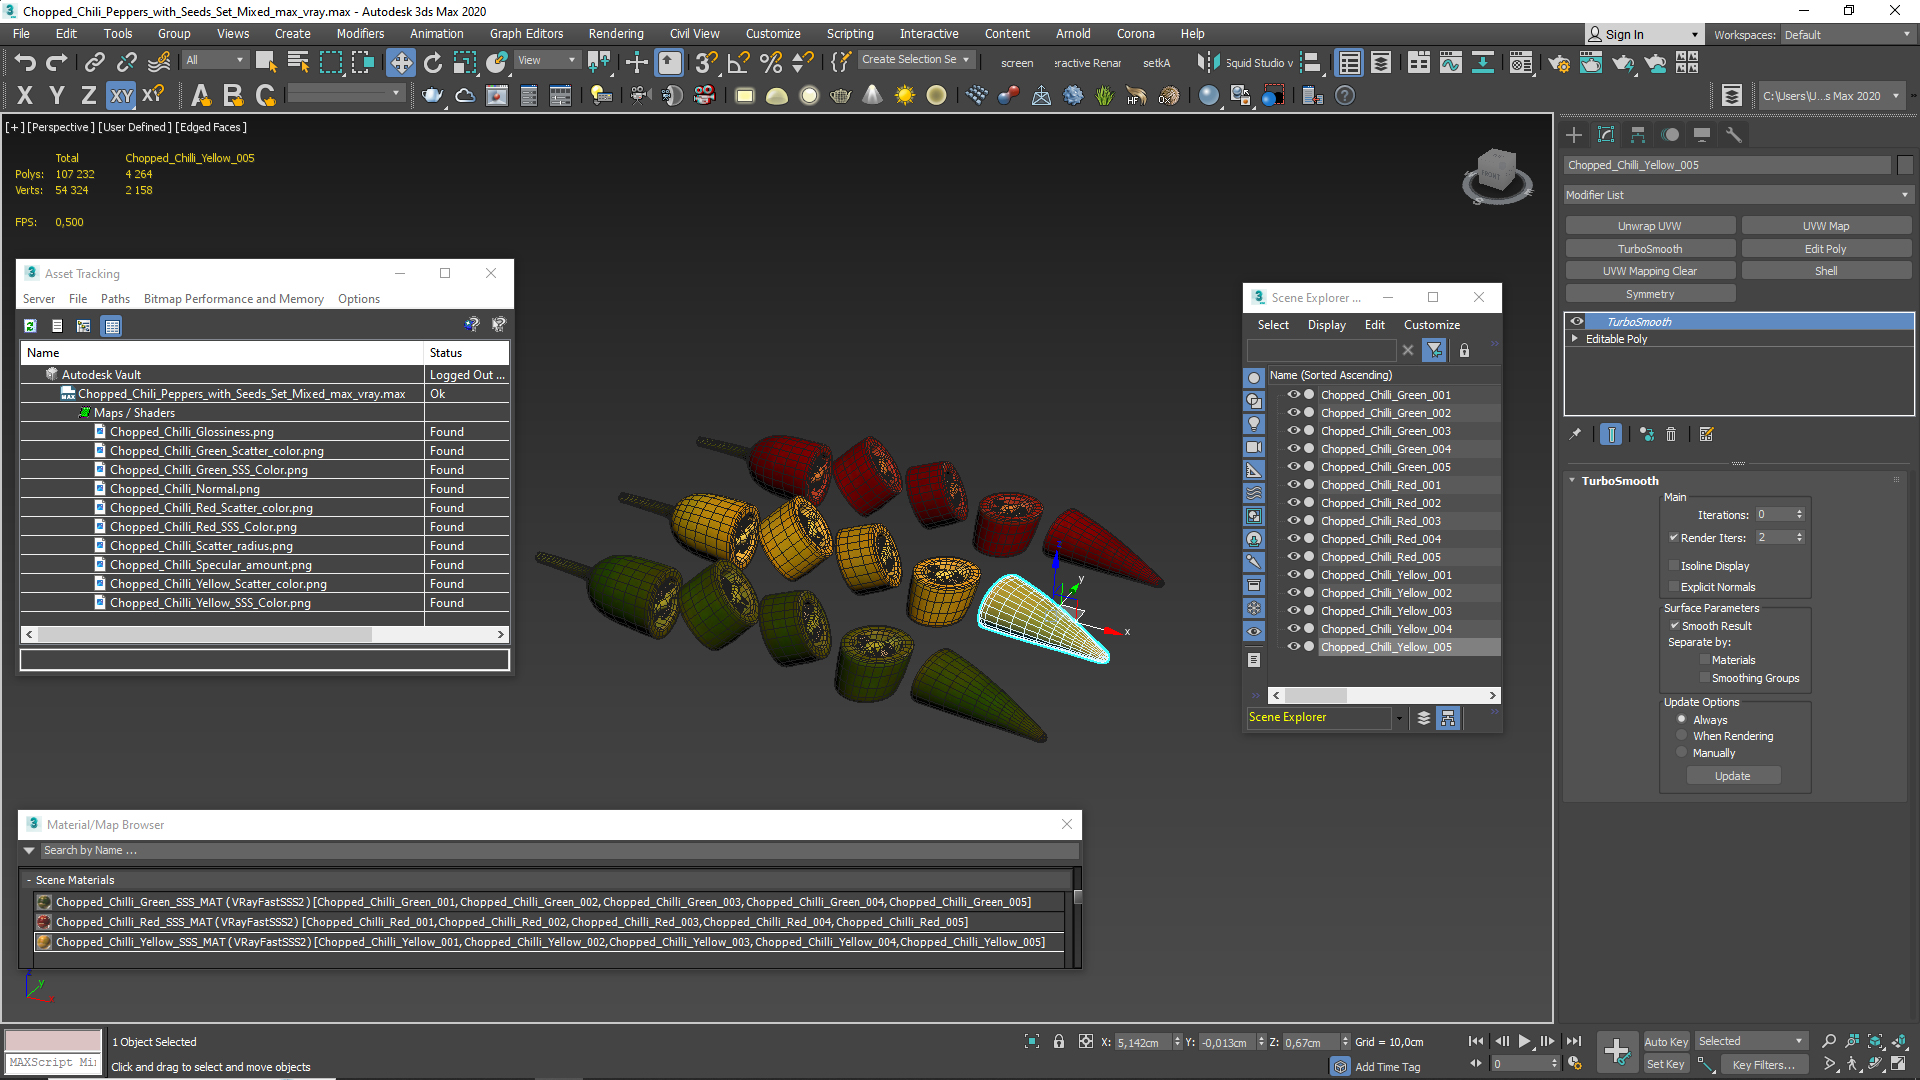The height and width of the screenshot is (1080, 1920).
Task: Click the Play Animation button
Action: click(1525, 1041)
